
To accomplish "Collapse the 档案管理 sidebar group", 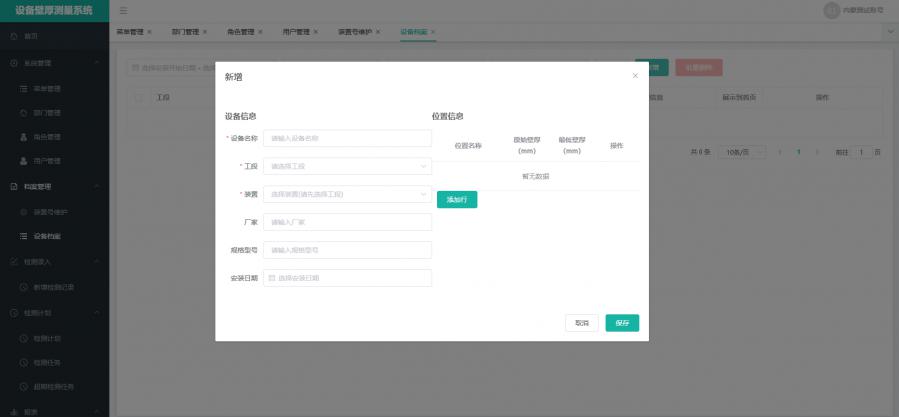I will [96, 186].
